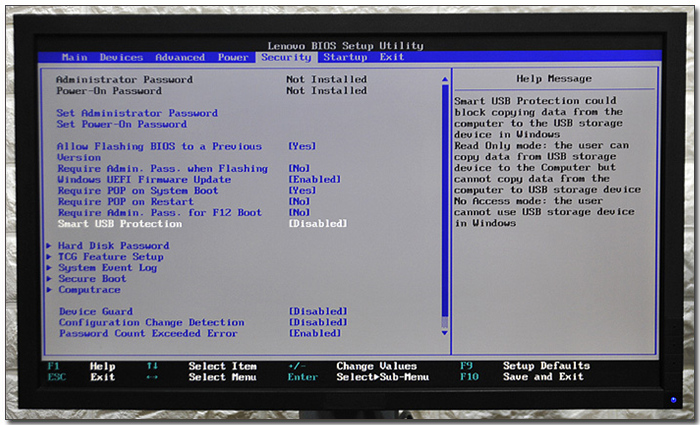Select Windows UEFI Firmware Update option
This screenshot has height=425, width=700.
click(x=144, y=179)
